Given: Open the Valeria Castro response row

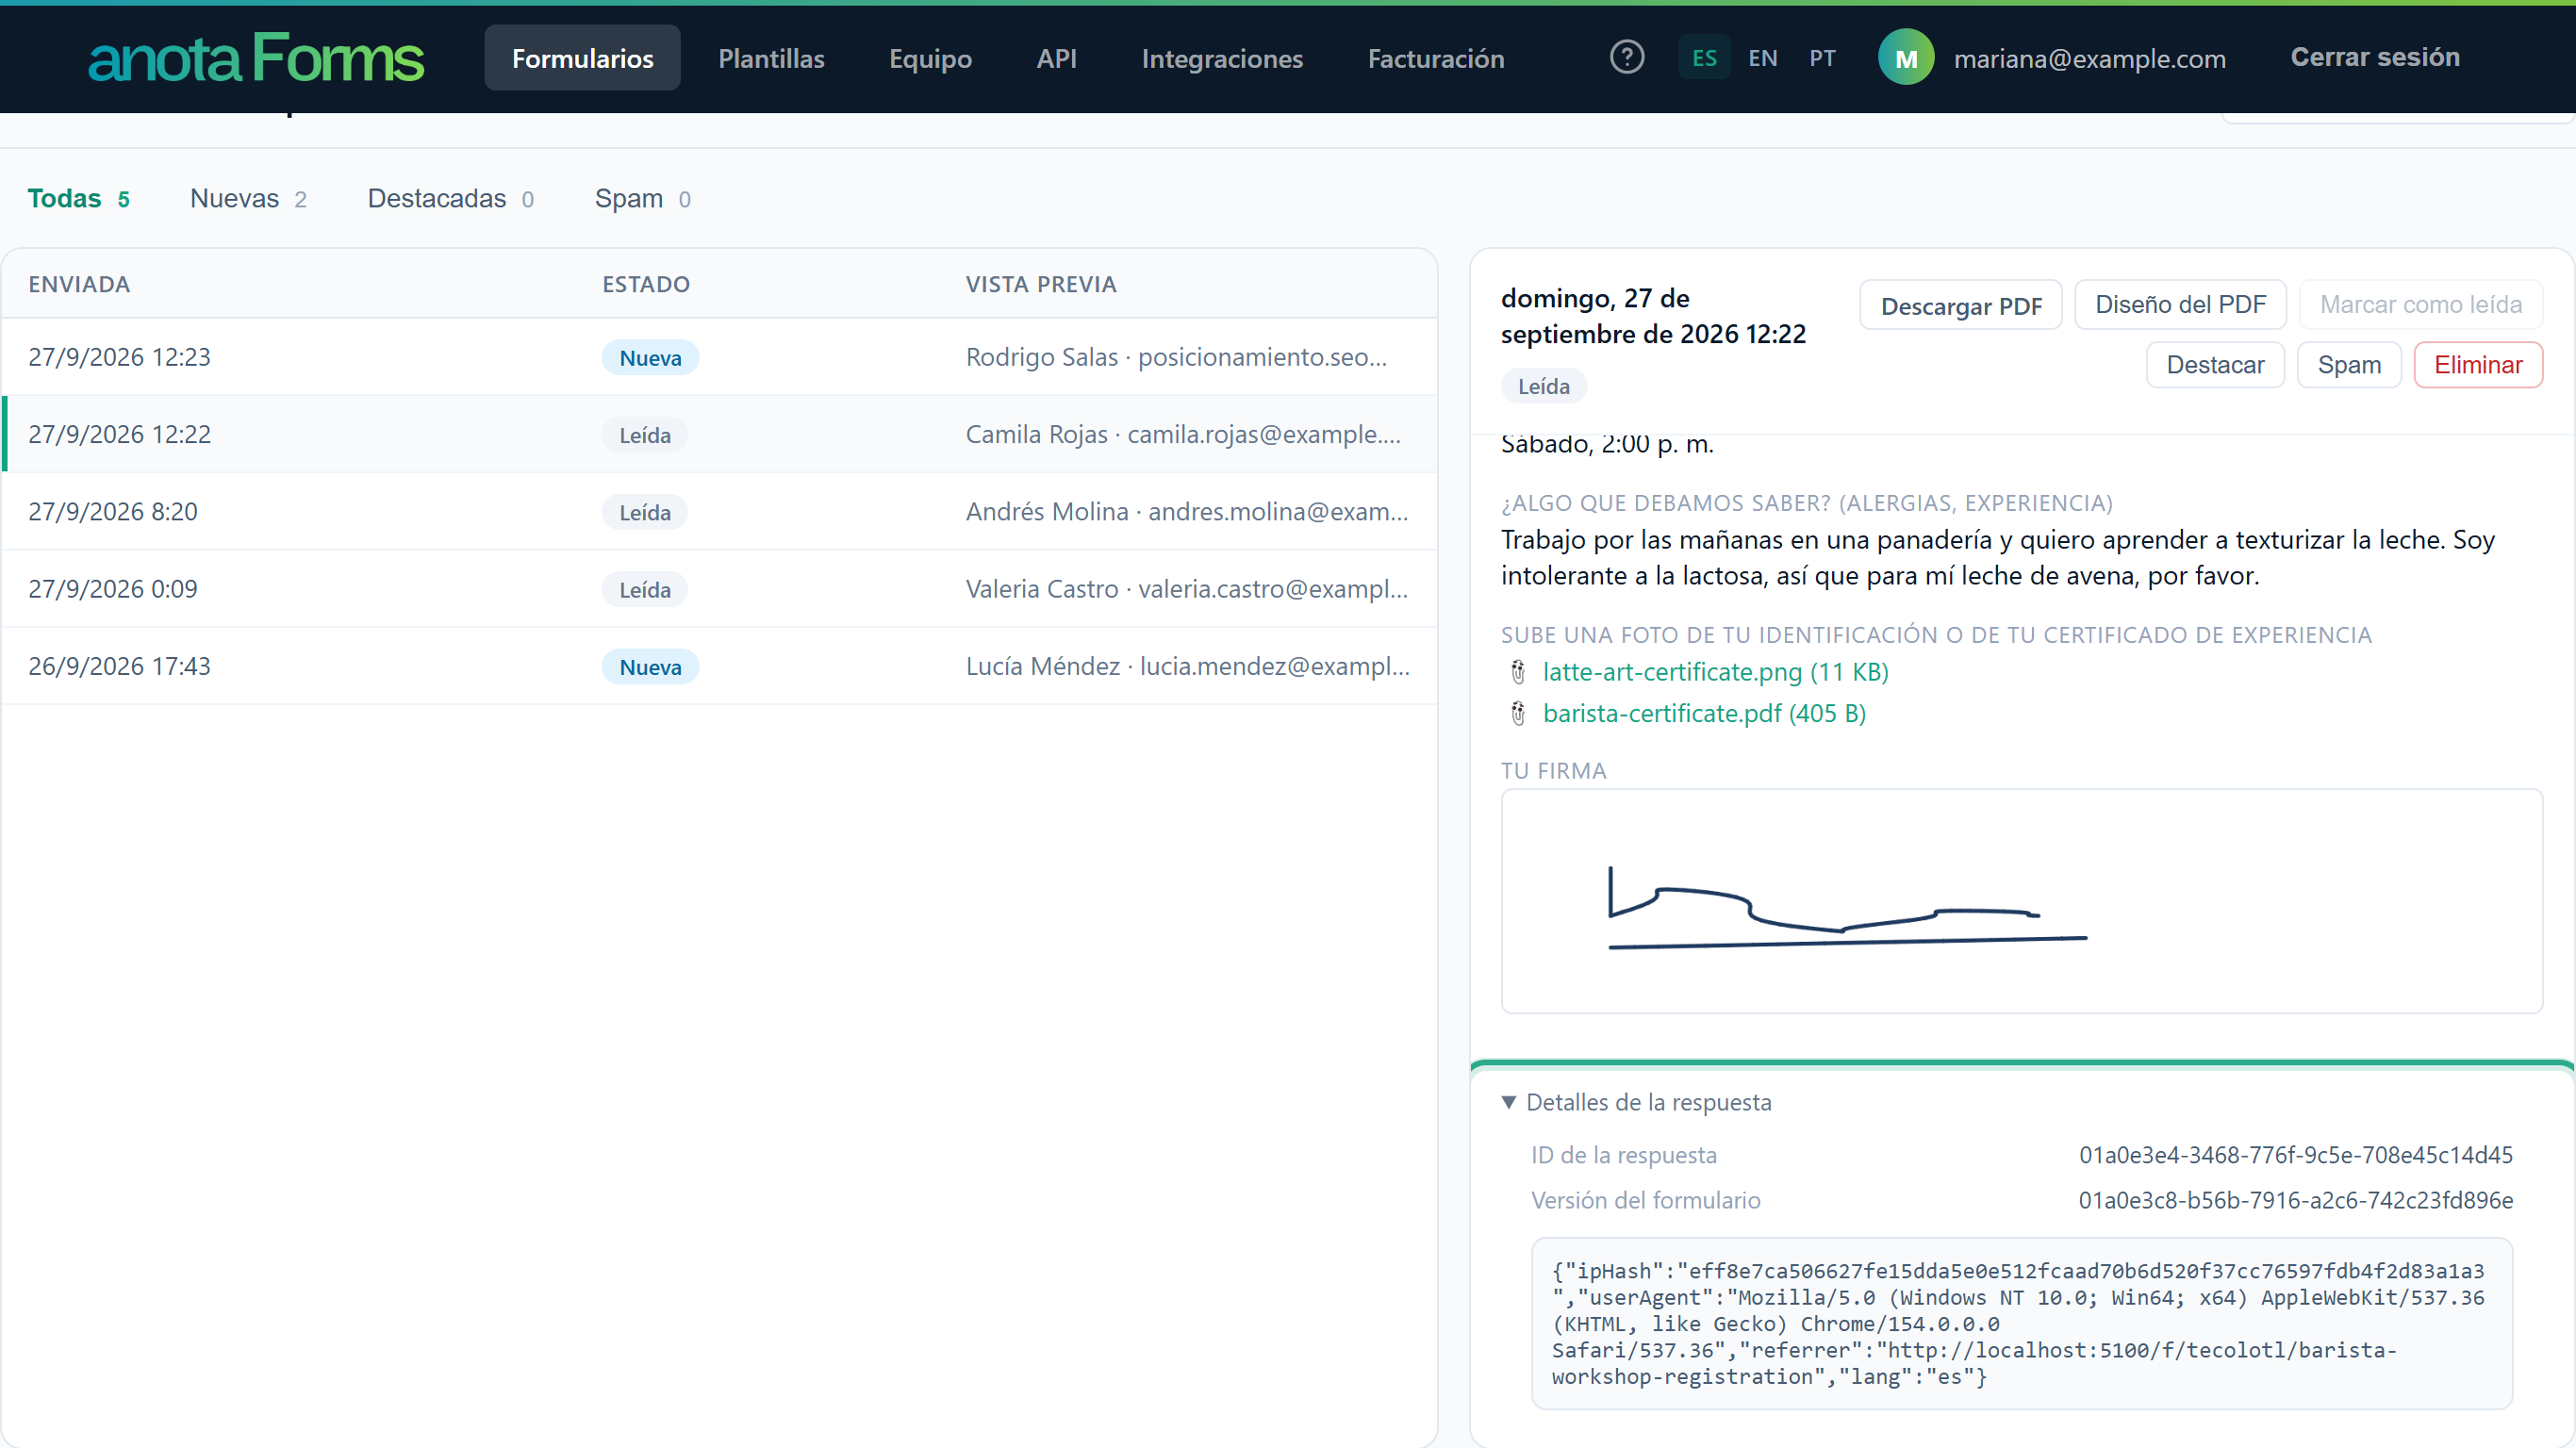Looking at the screenshot, I should point(720,589).
